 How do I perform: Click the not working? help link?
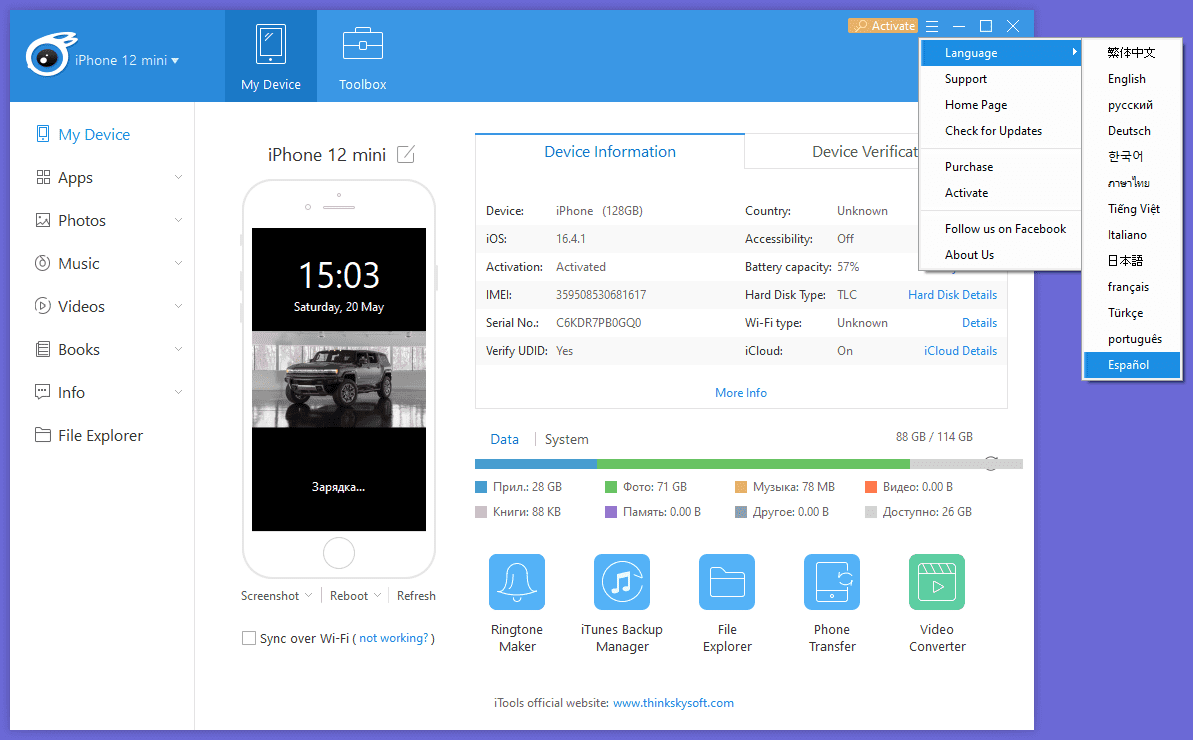(x=394, y=638)
